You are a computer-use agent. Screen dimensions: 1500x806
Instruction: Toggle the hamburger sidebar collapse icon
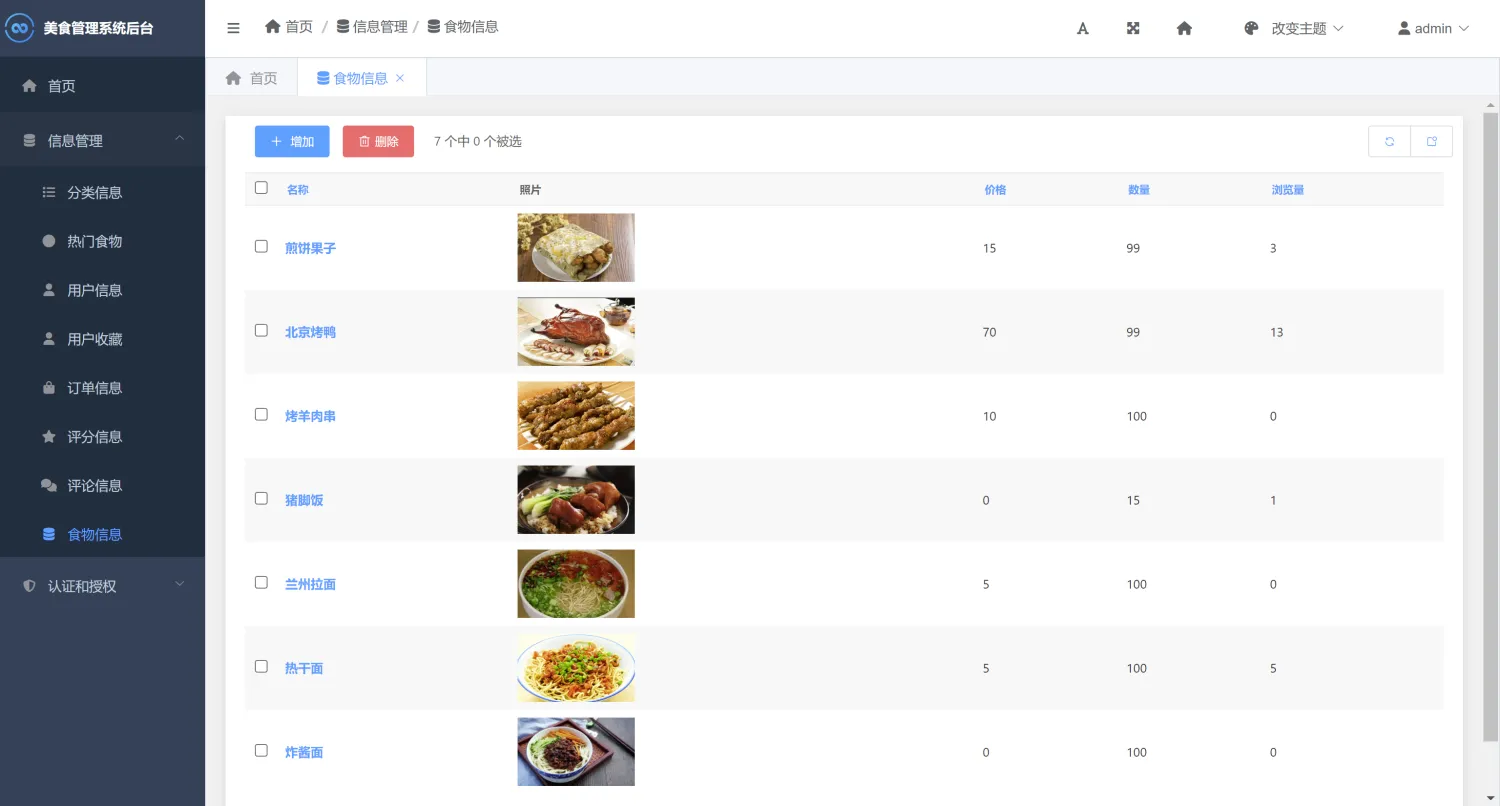pos(233,28)
